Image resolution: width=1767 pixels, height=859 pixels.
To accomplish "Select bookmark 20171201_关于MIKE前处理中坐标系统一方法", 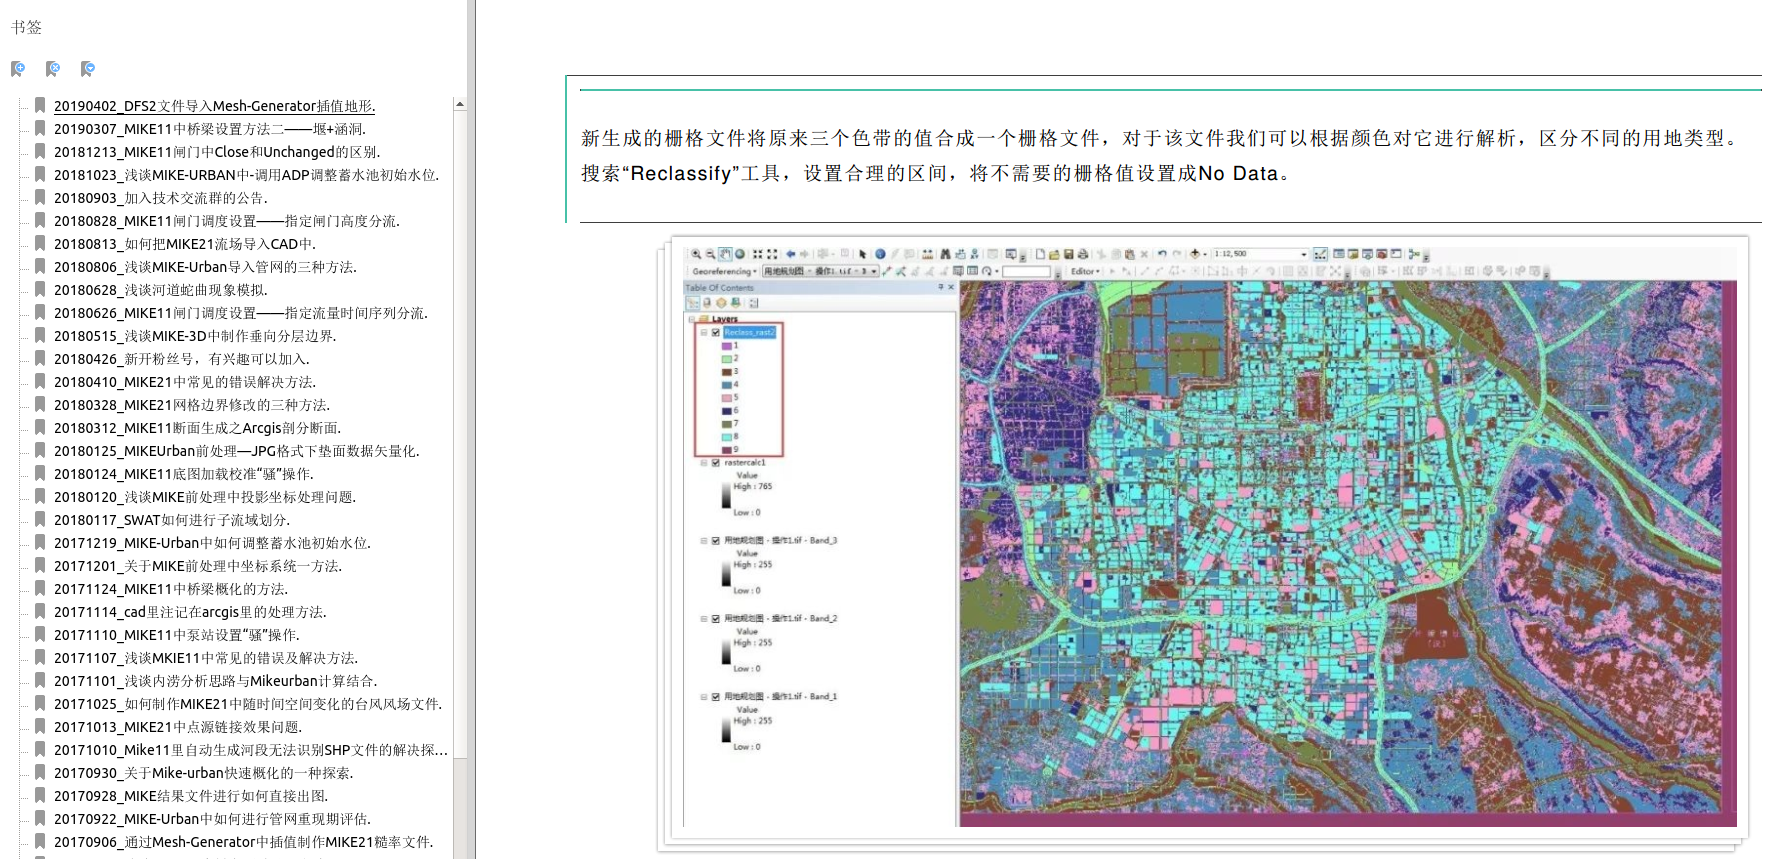I will 198,566.
